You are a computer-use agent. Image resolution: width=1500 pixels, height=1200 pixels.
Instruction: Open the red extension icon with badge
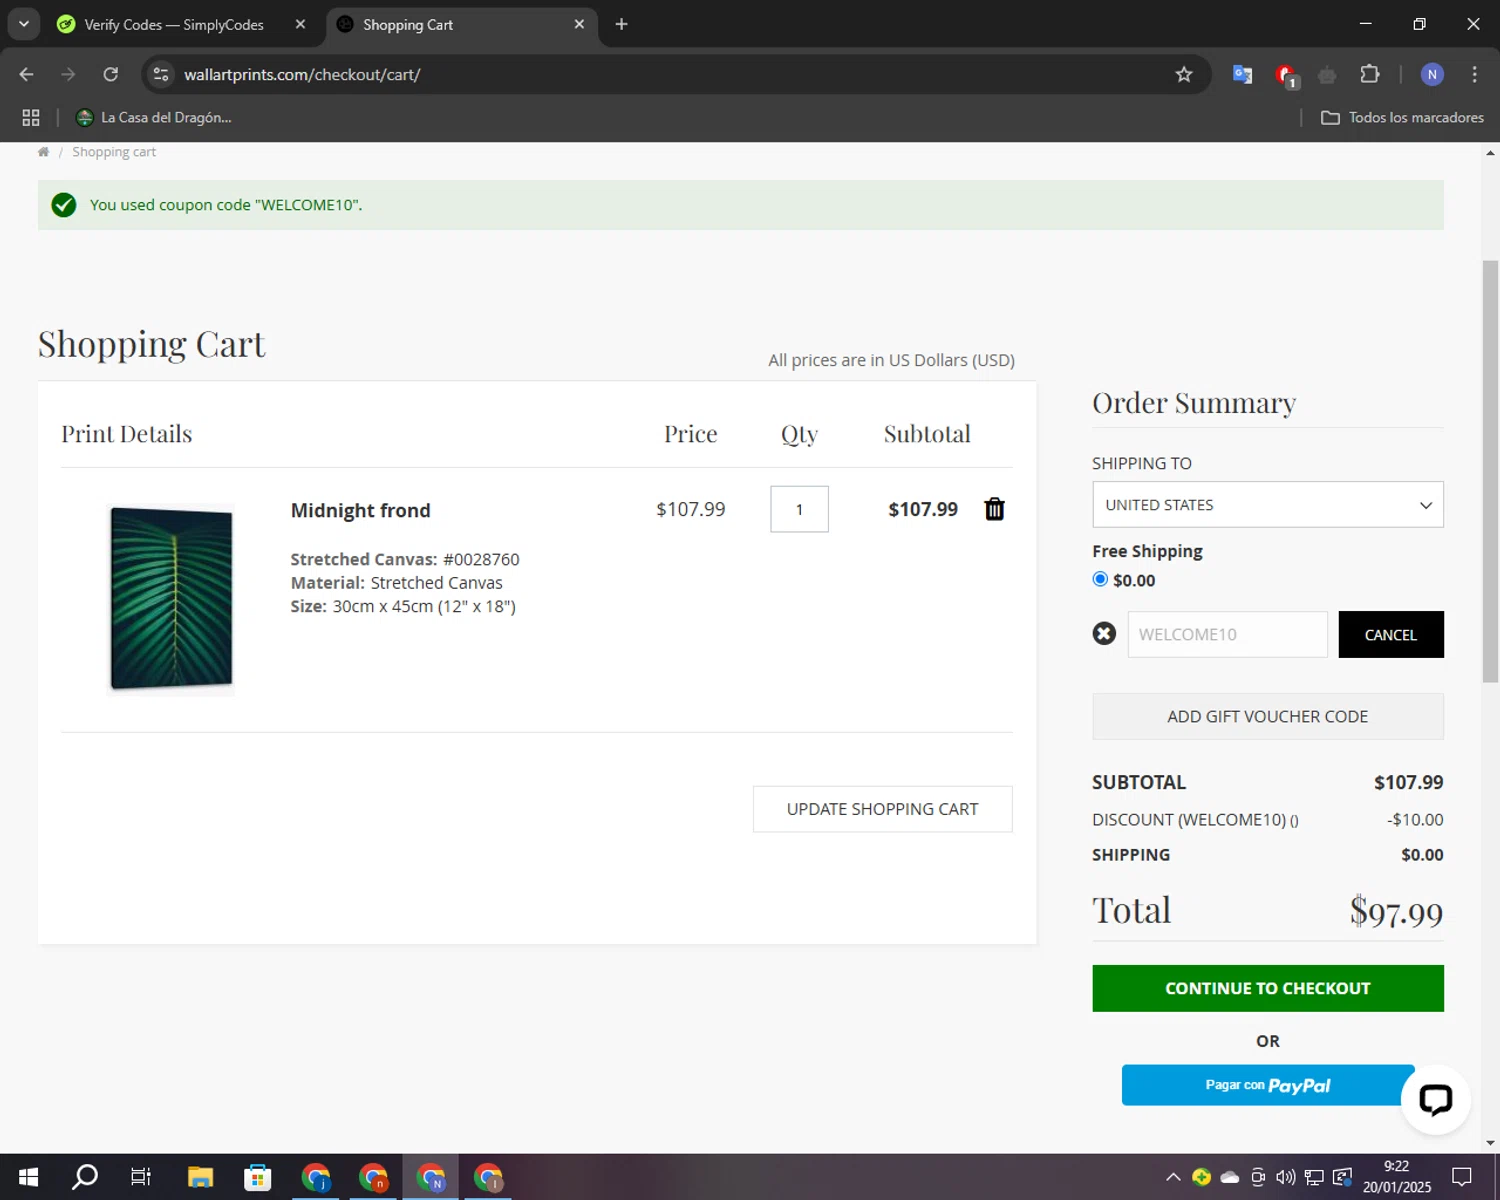(x=1286, y=75)
